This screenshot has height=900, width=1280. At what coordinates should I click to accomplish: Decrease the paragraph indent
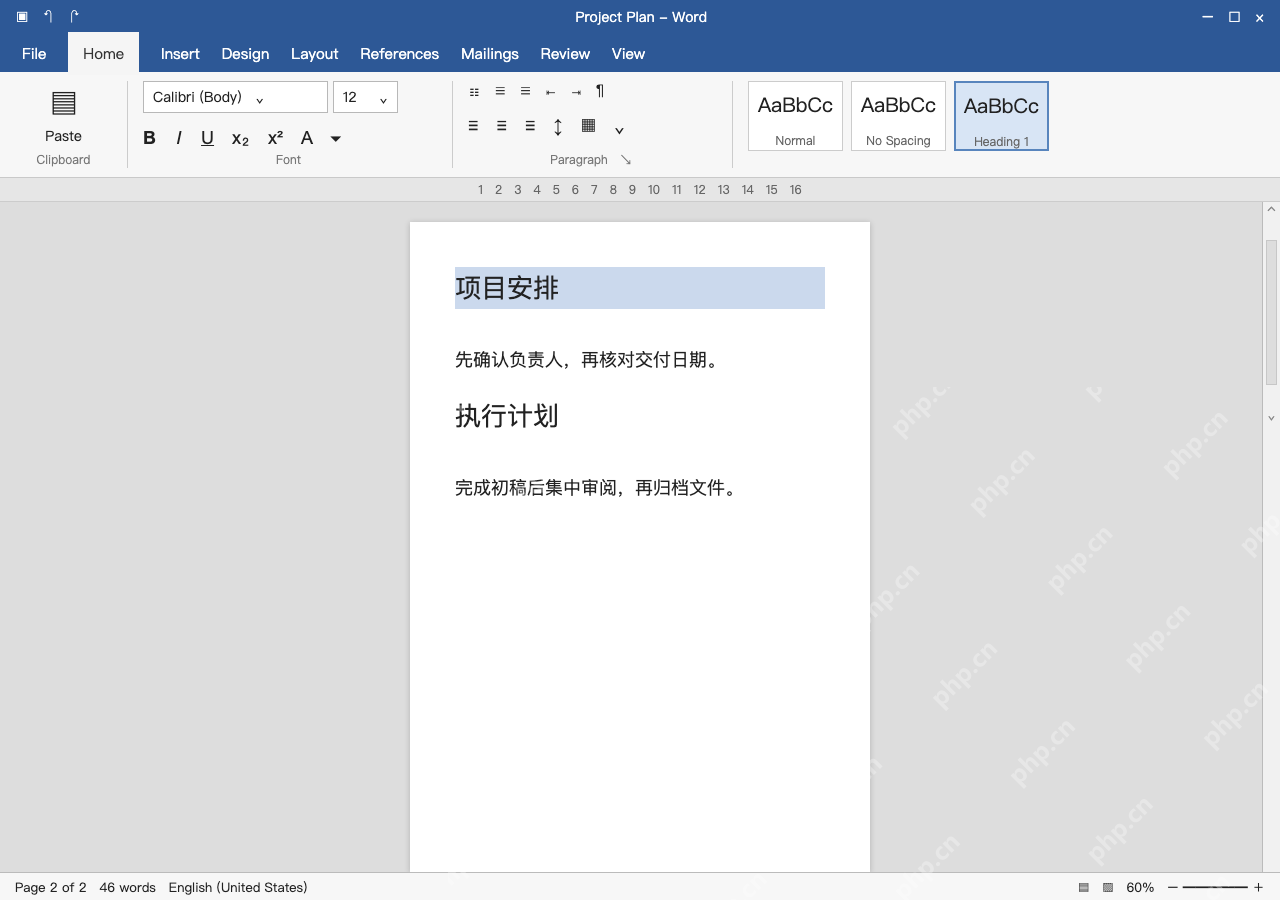click(x=550, y=92)
